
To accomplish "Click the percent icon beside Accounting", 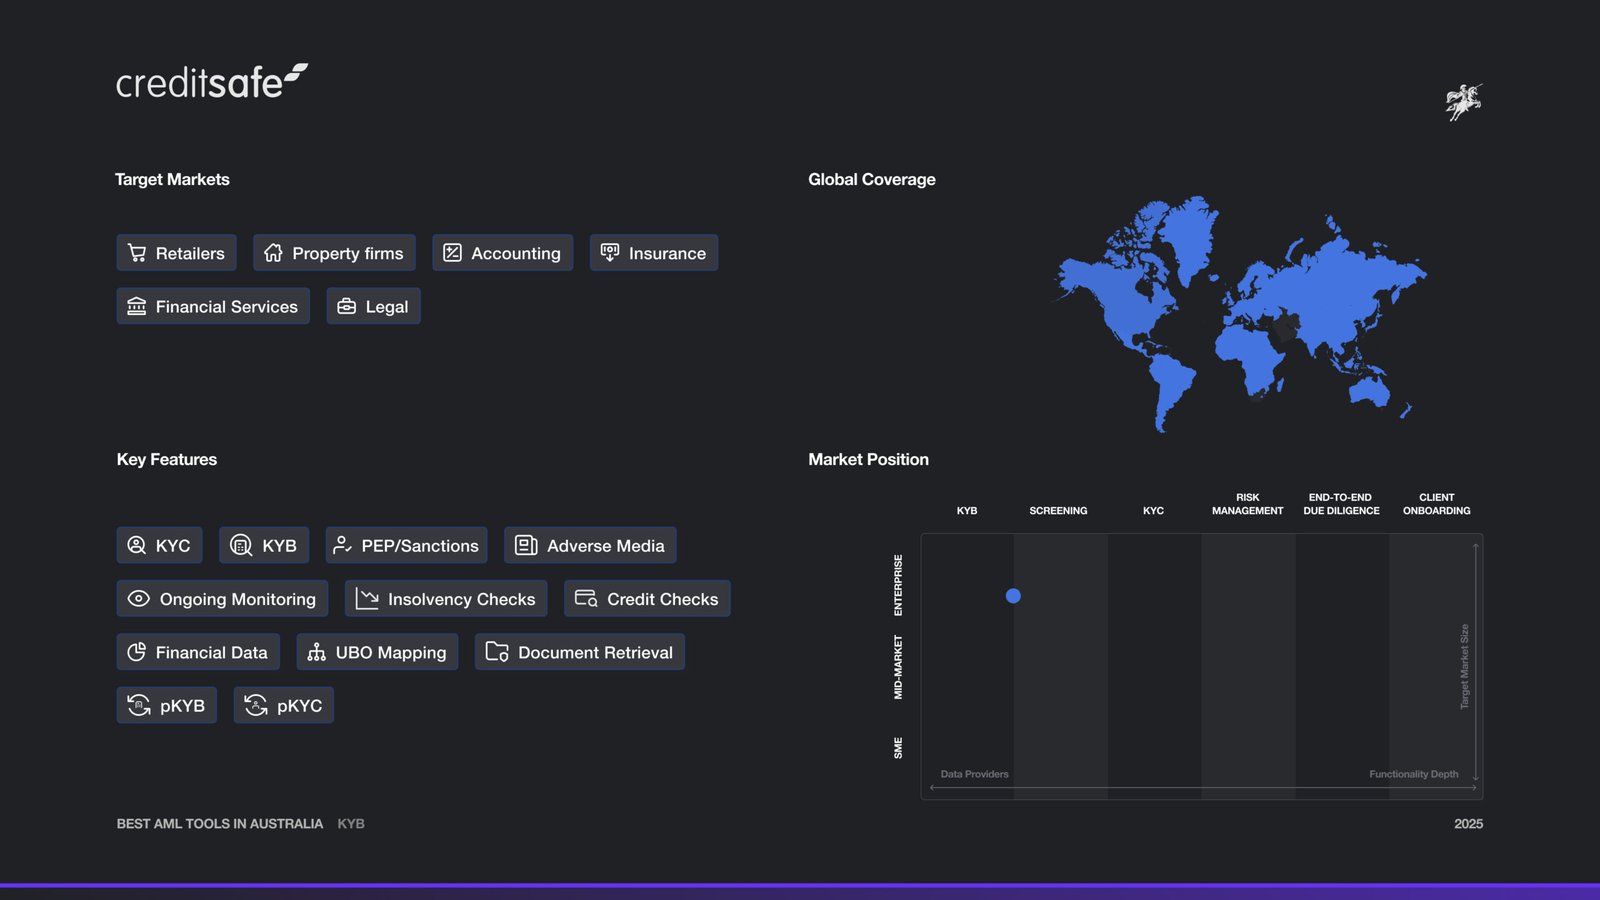I will [x=452, y=253].
